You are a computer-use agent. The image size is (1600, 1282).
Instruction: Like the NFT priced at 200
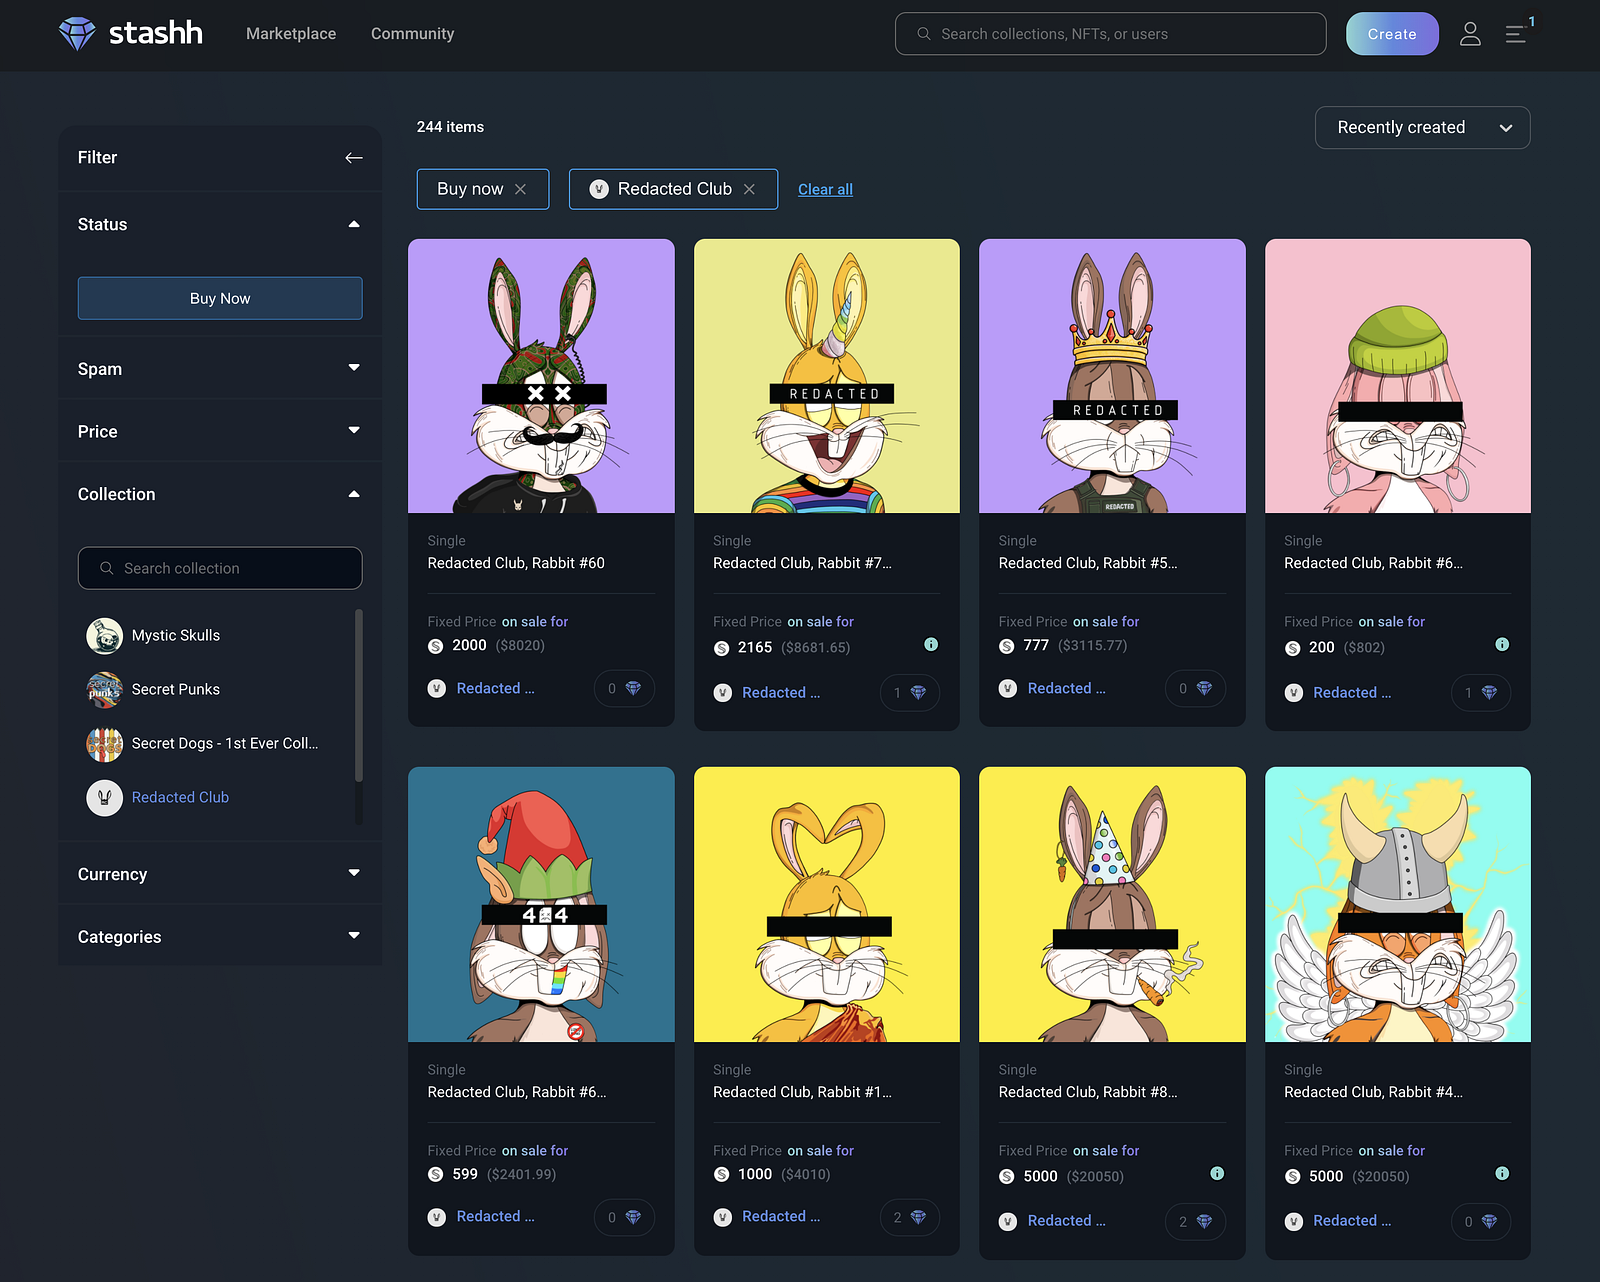tap(1481, 693)
